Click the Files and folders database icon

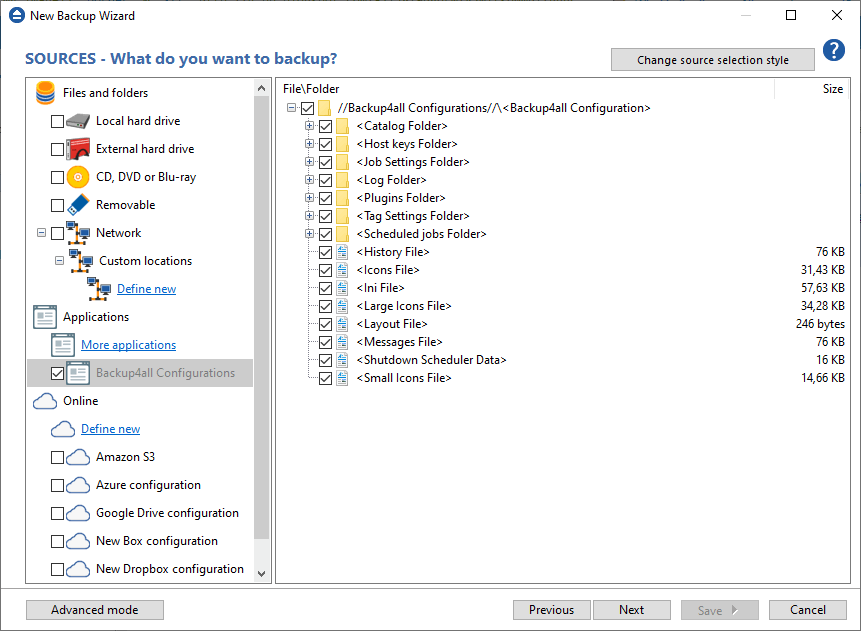pyautogui.click(x=45, y=93)
